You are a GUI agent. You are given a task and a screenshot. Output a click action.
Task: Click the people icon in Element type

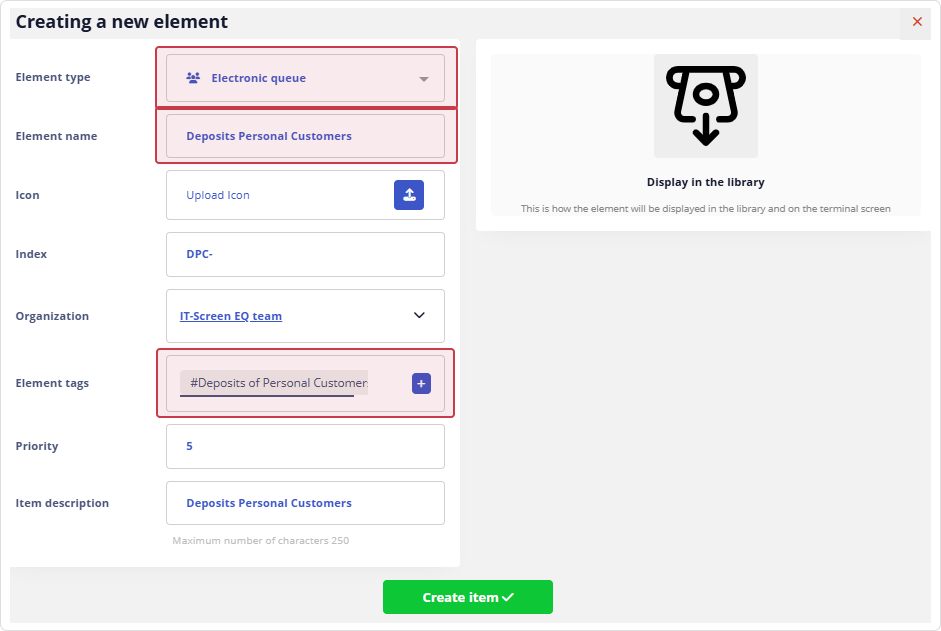(x=193, y=78)
